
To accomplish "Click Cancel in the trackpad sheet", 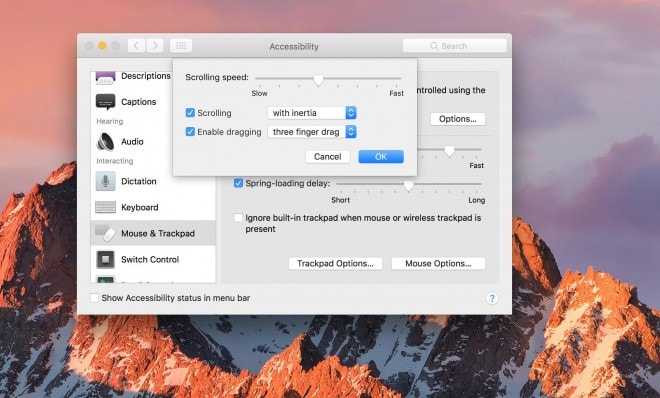I will (x=327, y=157).
